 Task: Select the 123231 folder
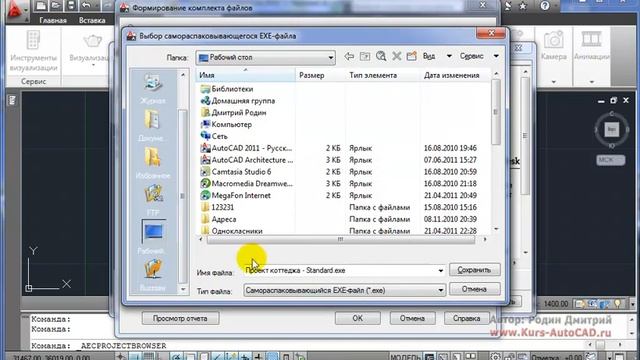[x=218, y=207]
